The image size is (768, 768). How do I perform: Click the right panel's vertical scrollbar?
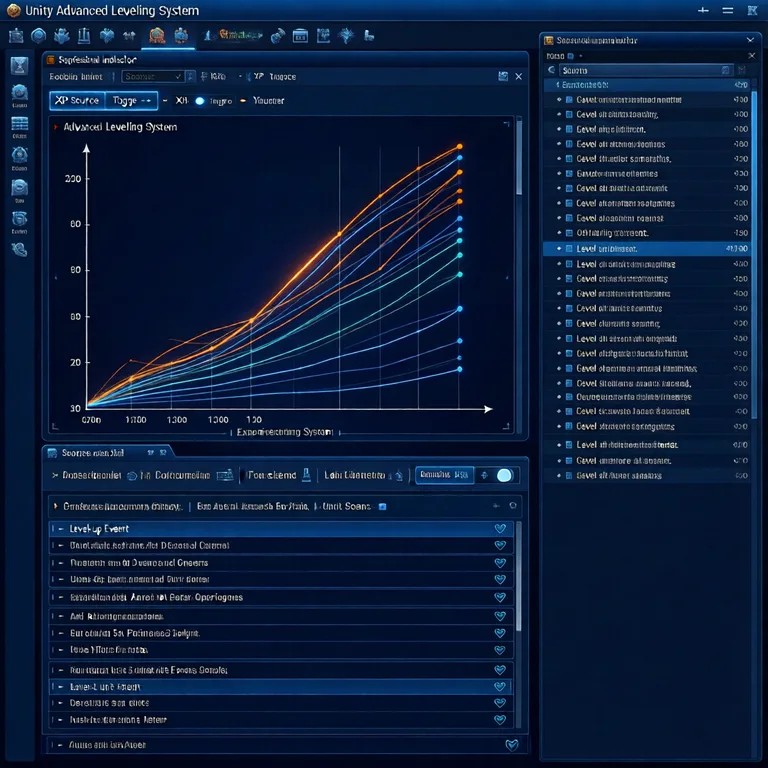coord(754,253)
